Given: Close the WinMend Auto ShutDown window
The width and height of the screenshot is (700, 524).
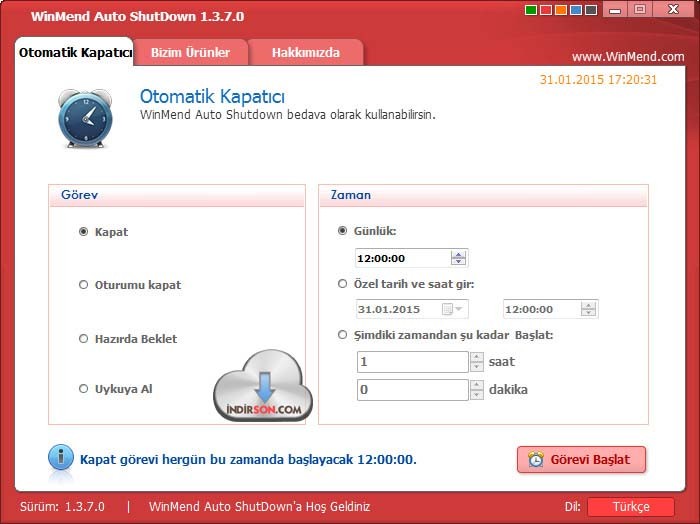Looking at the screenshot, I should point(673,9).
